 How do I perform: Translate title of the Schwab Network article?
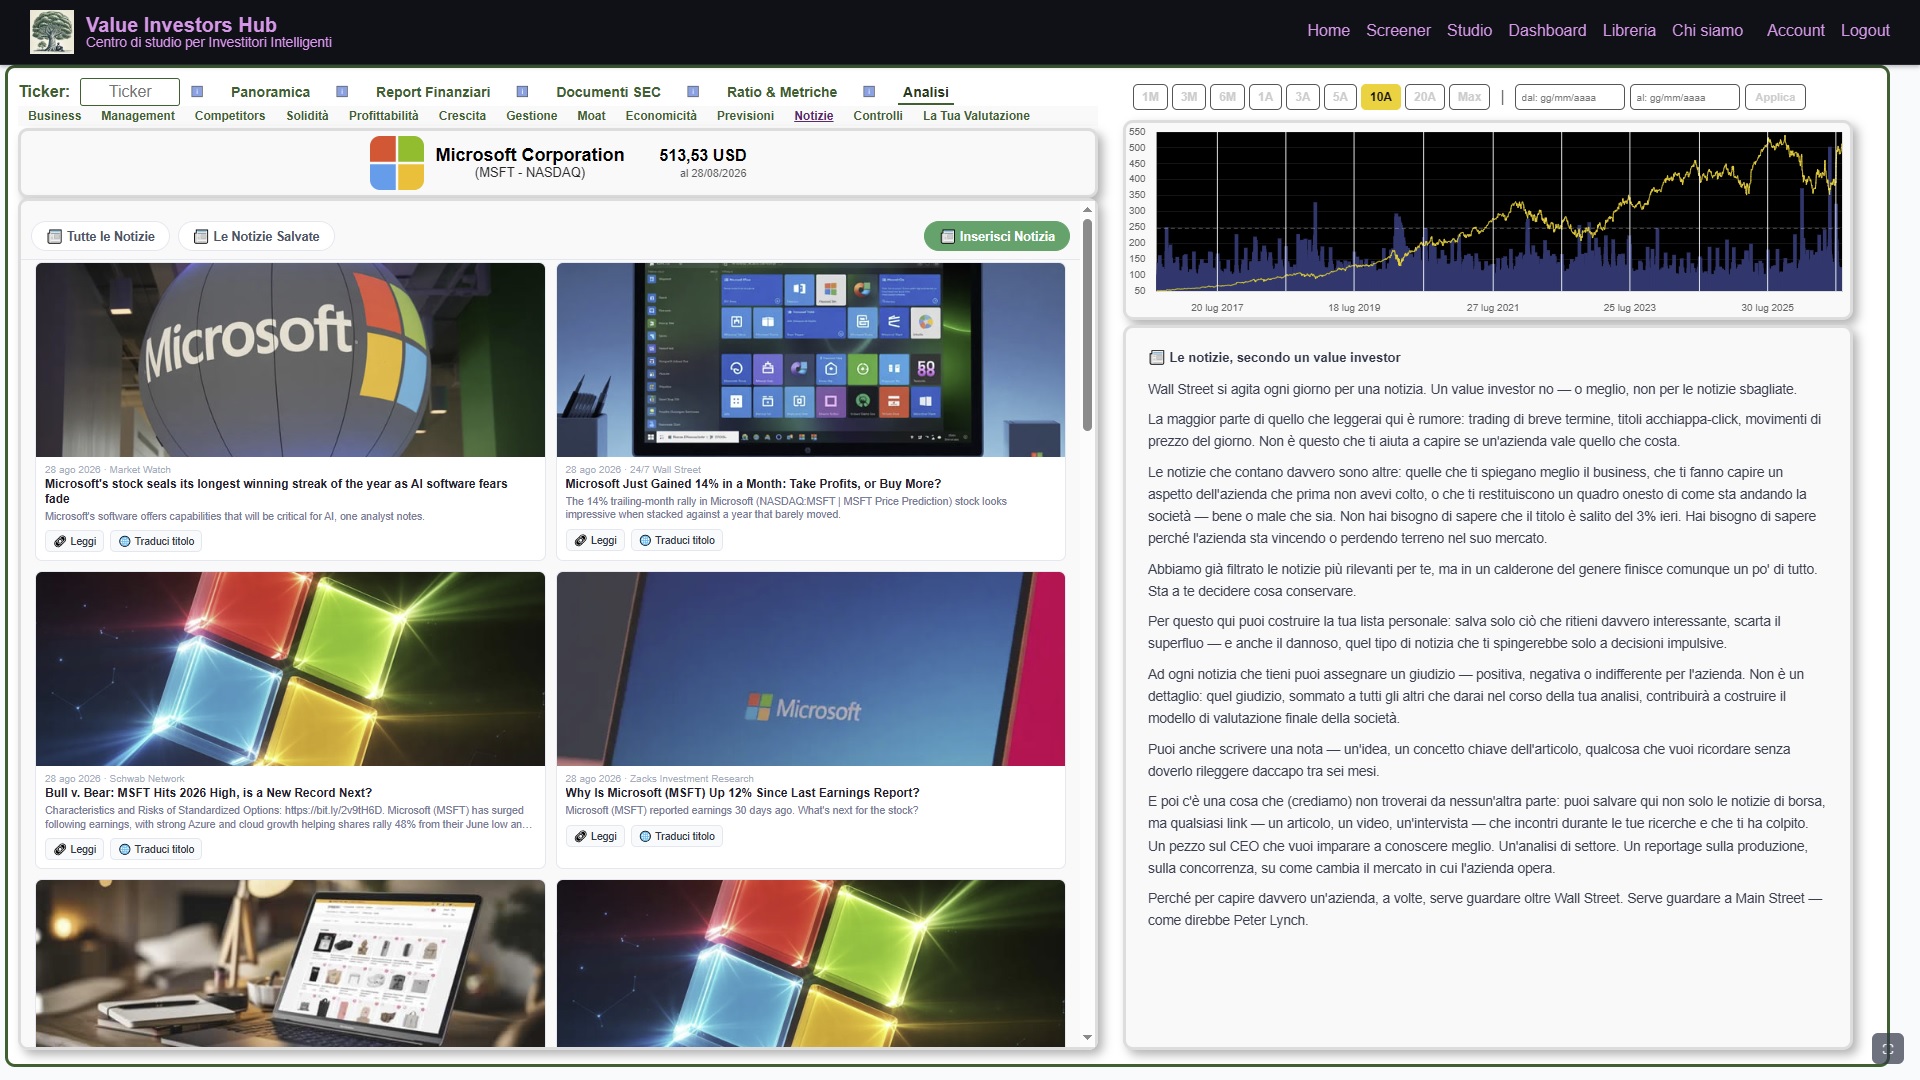coord(156,849)
